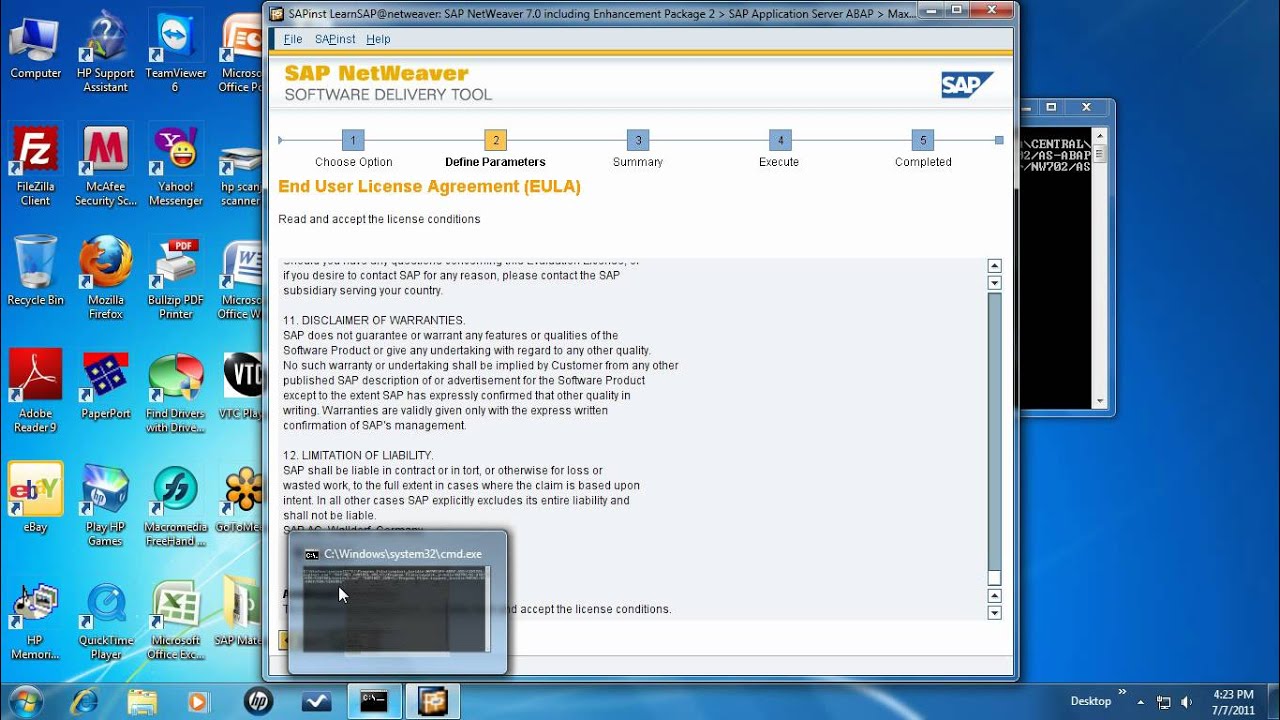Maximize the cmd window behind
The image size is (1280, 720).
click(x=1051, y=107)
